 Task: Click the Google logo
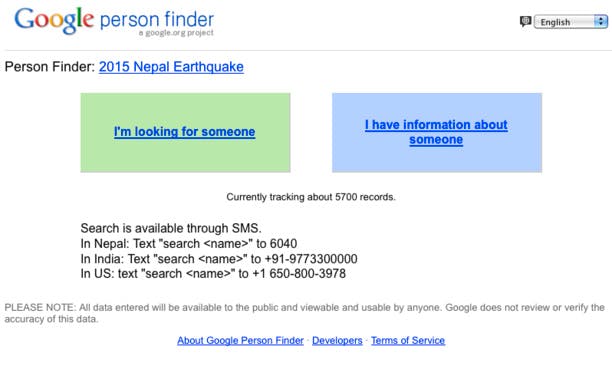pyautogui.click(x=54, y=20)
